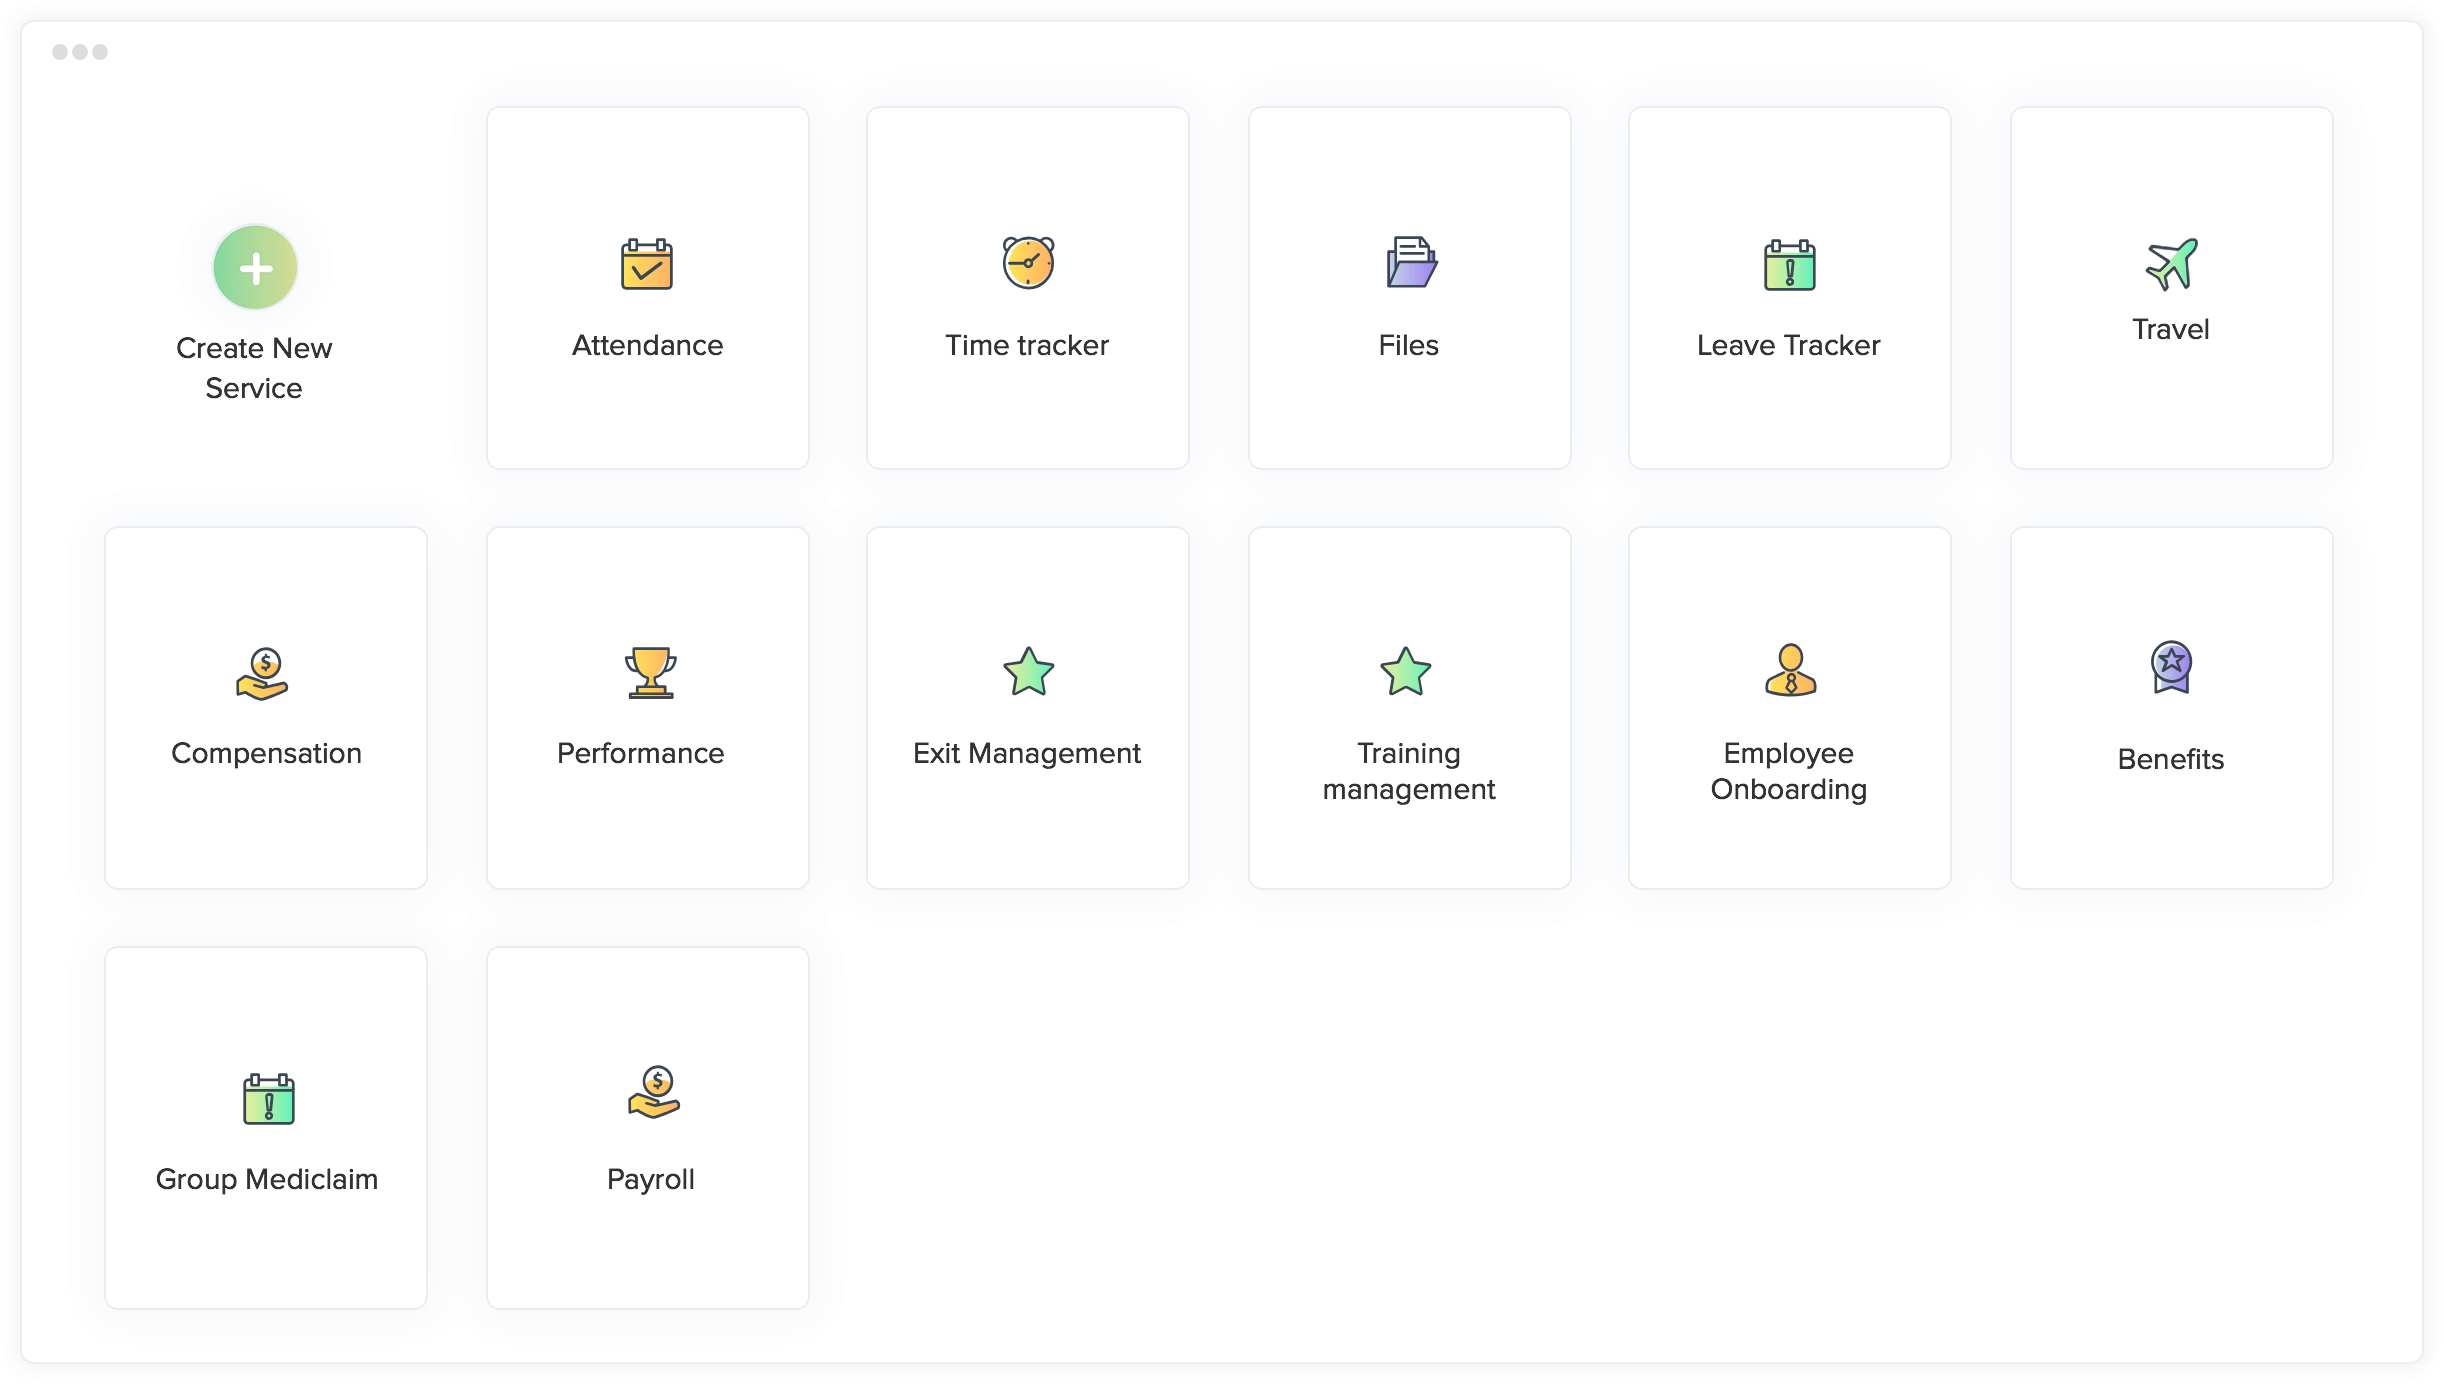Select the Files folder icon
This screenshot has width=2444, height=1384.
tap(1409, 263)
